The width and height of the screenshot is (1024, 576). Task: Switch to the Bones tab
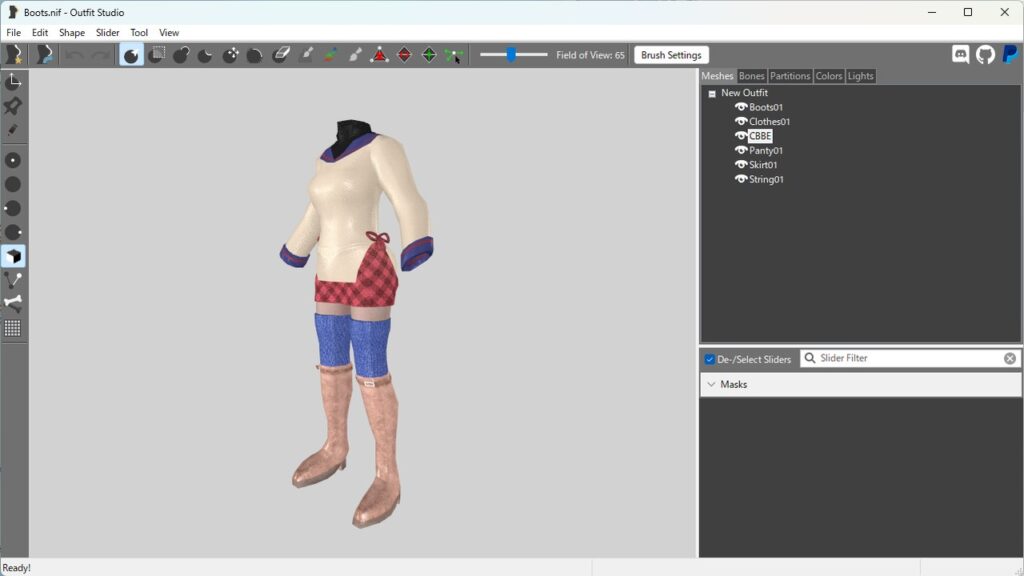(x=751, y=76)
